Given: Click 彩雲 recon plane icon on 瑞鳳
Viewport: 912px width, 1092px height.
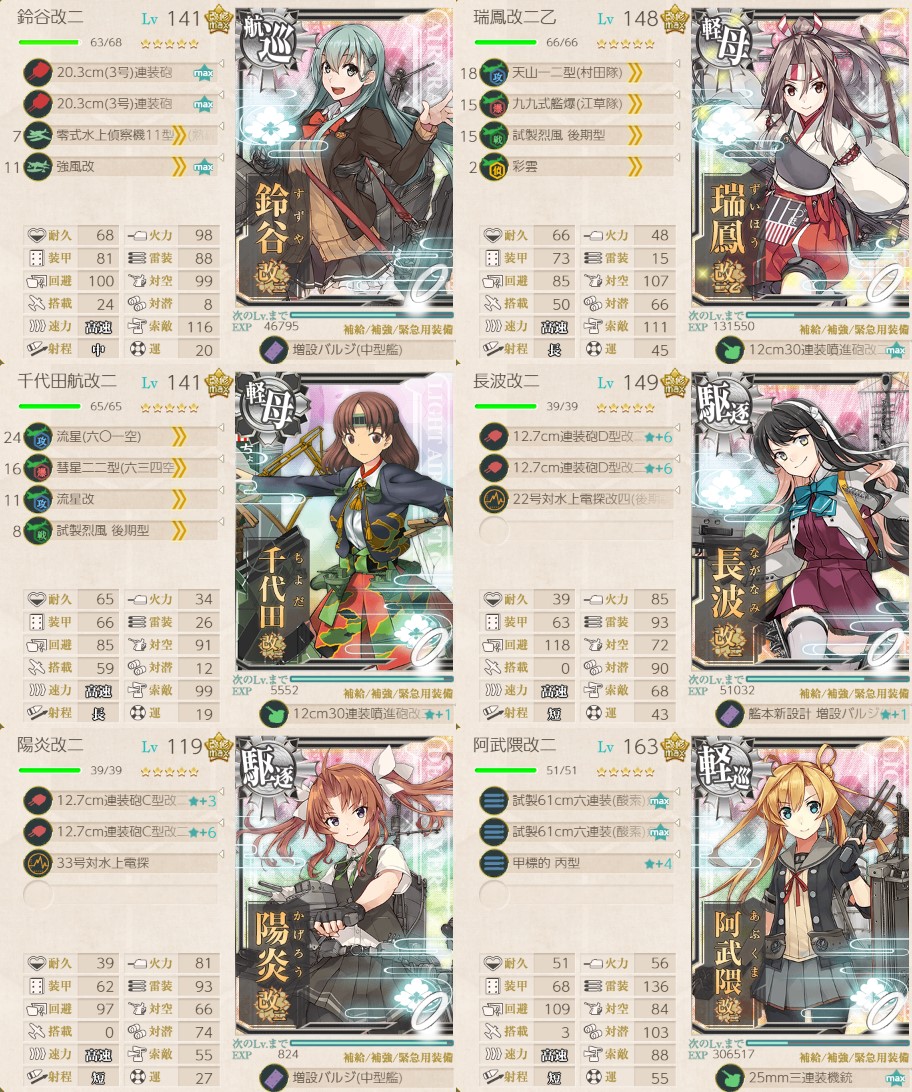Looking at the screenshot, I should coord(494,166).
